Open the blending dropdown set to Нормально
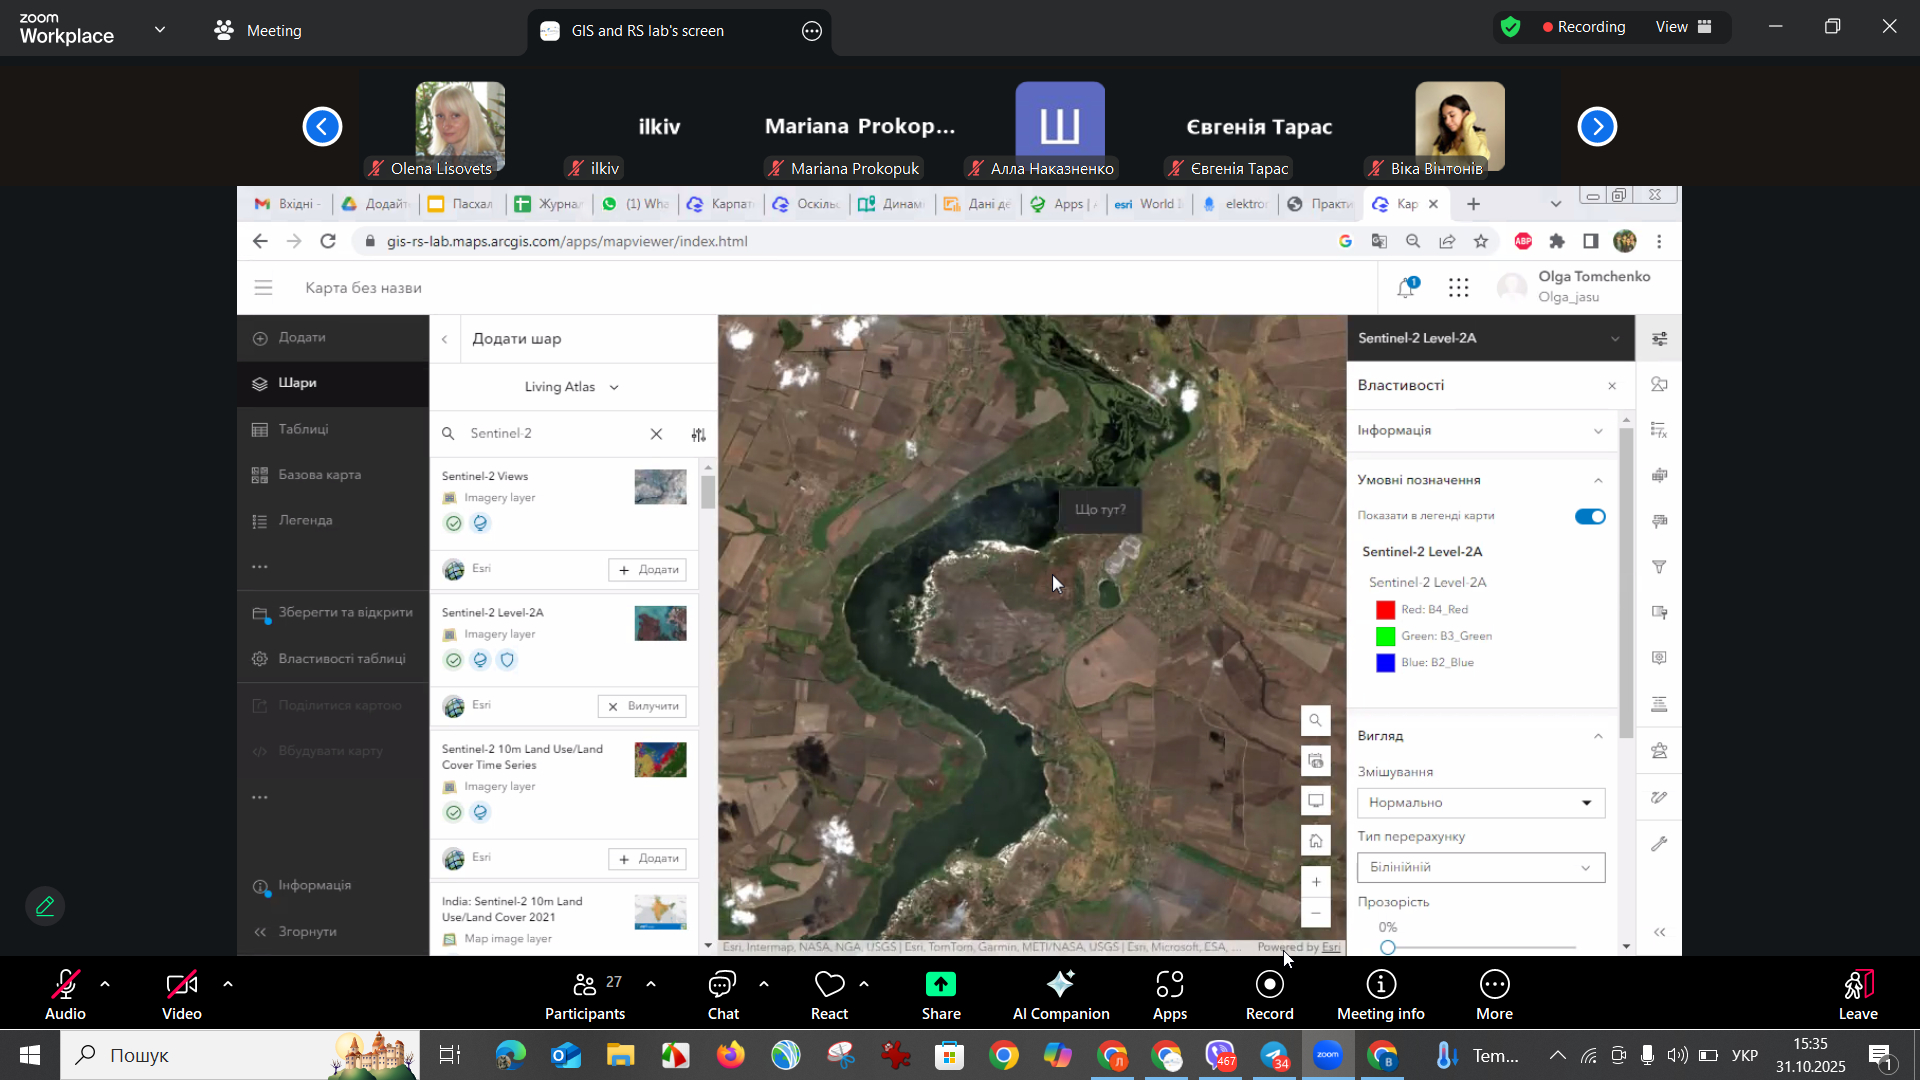Viewport: 1920px width, 1080px height. pyautogui.click(x=1480, y=803)
